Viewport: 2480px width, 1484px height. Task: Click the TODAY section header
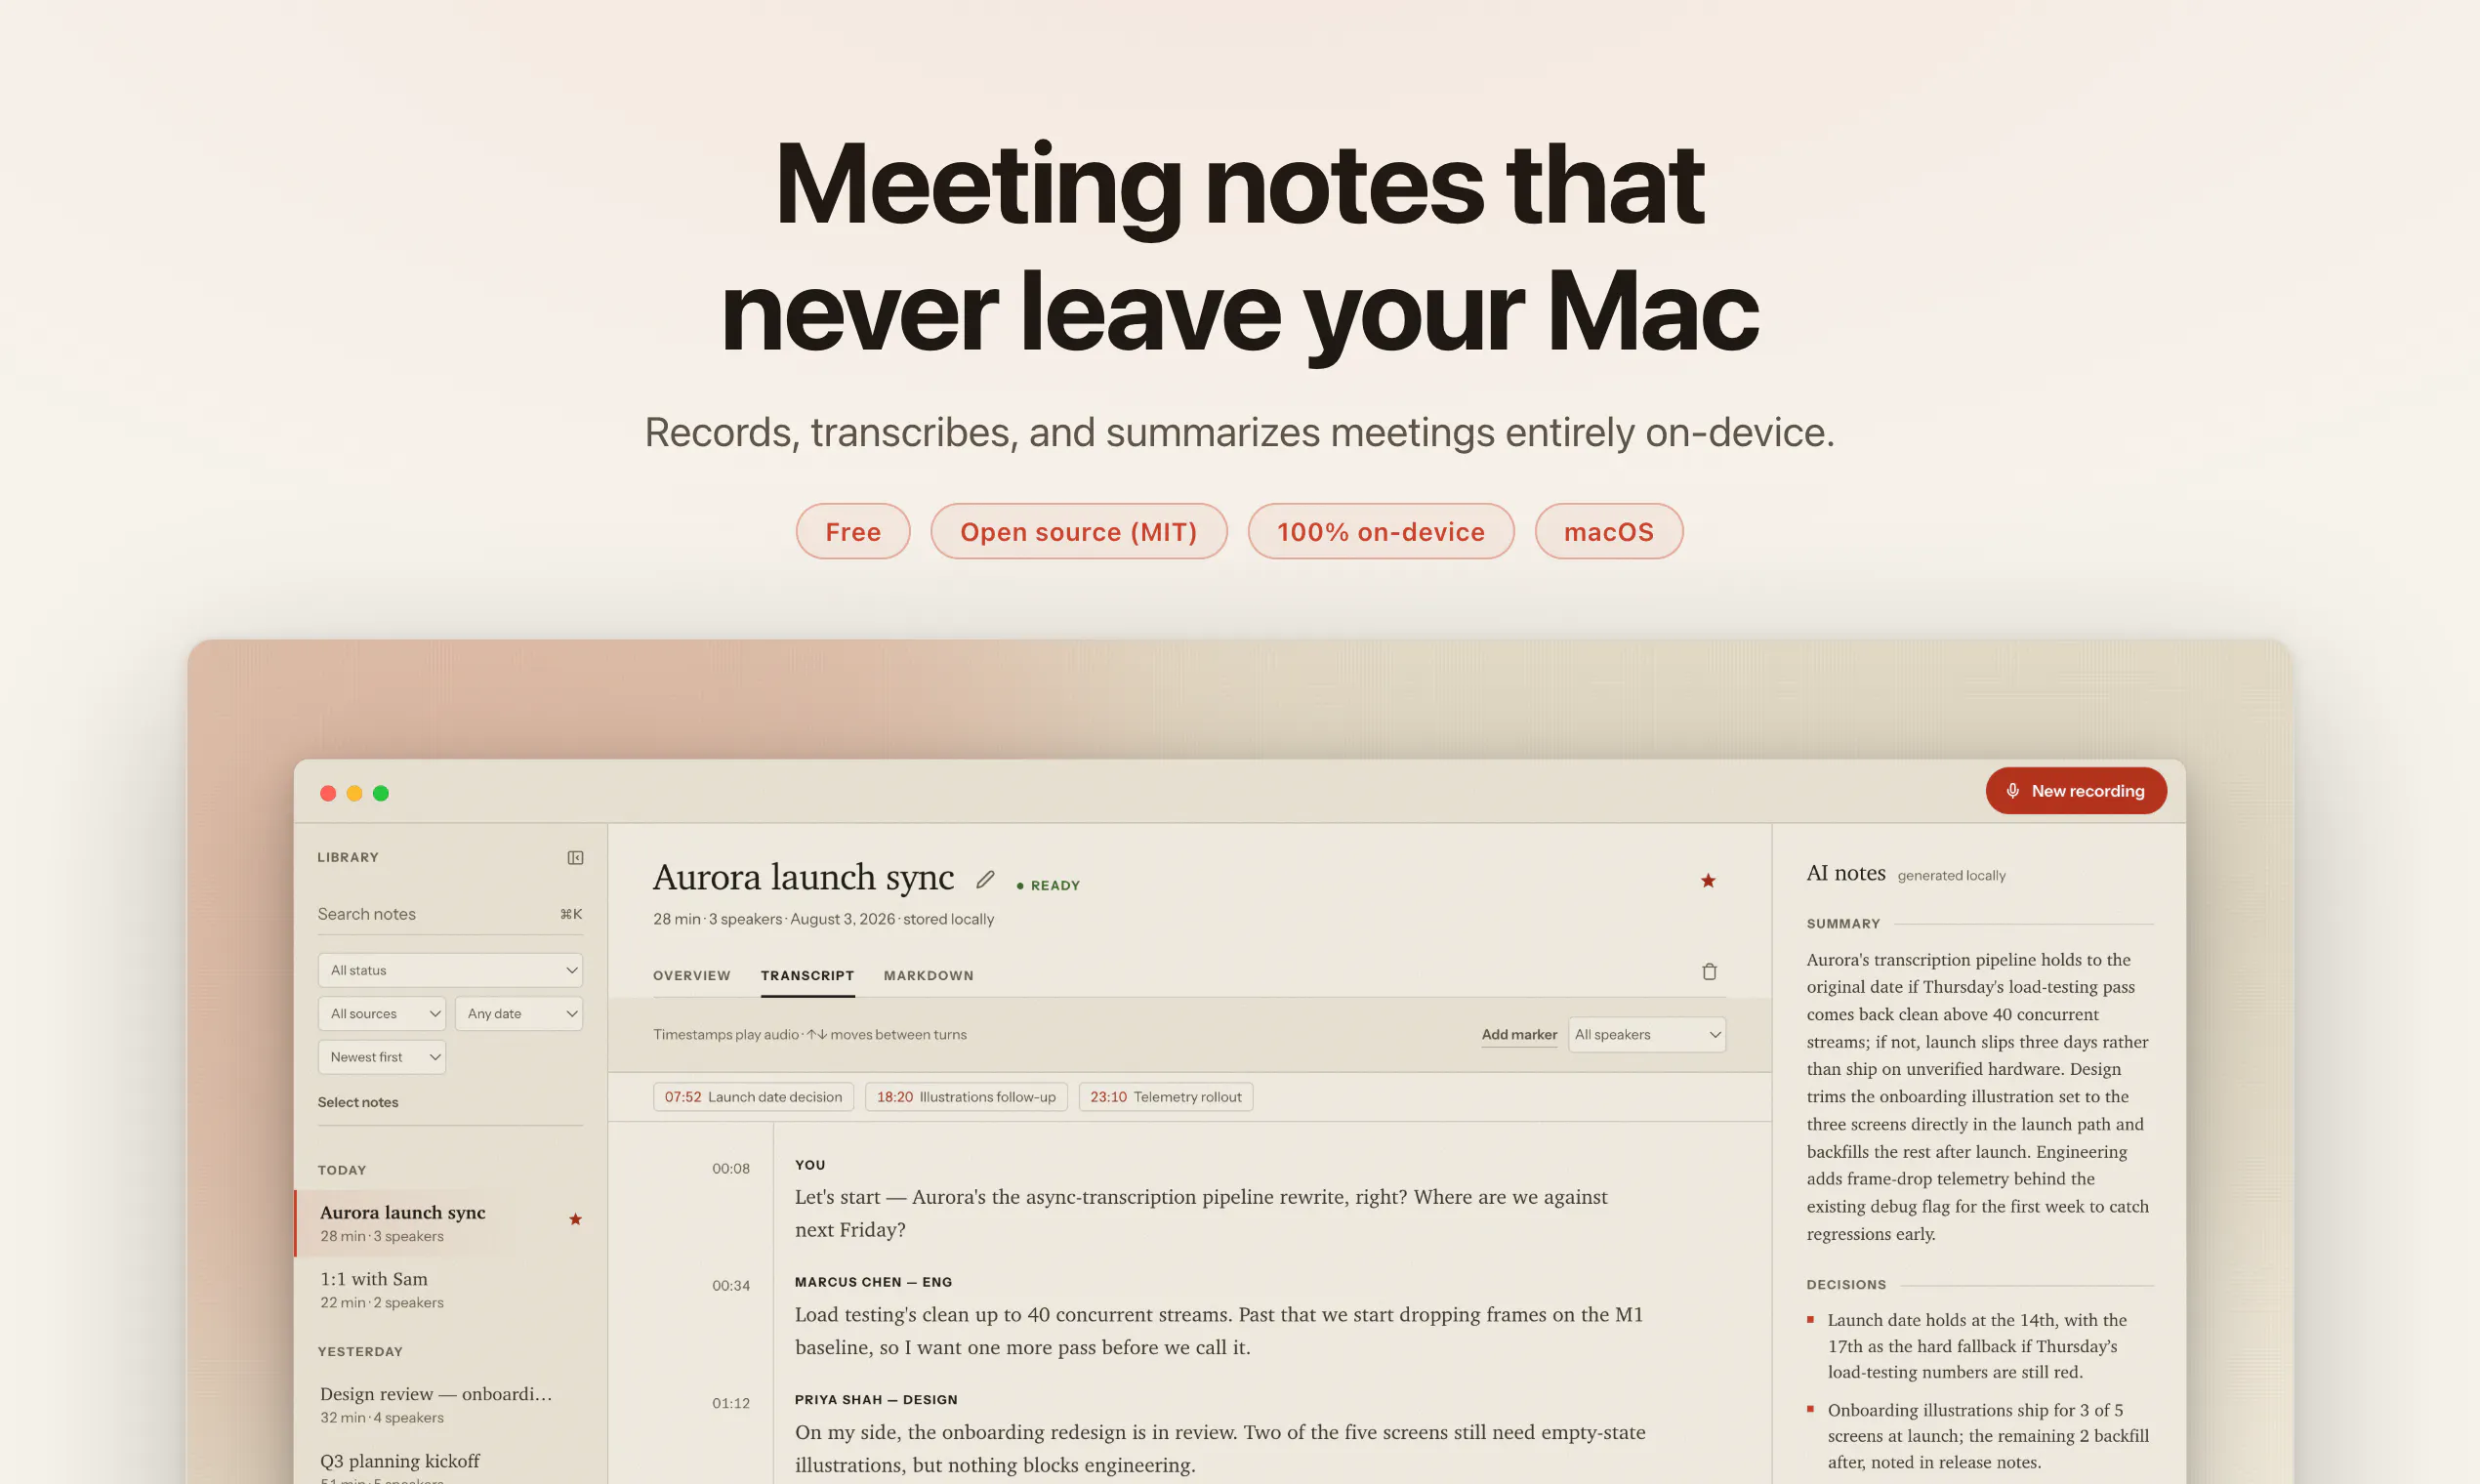(342, 1169)
